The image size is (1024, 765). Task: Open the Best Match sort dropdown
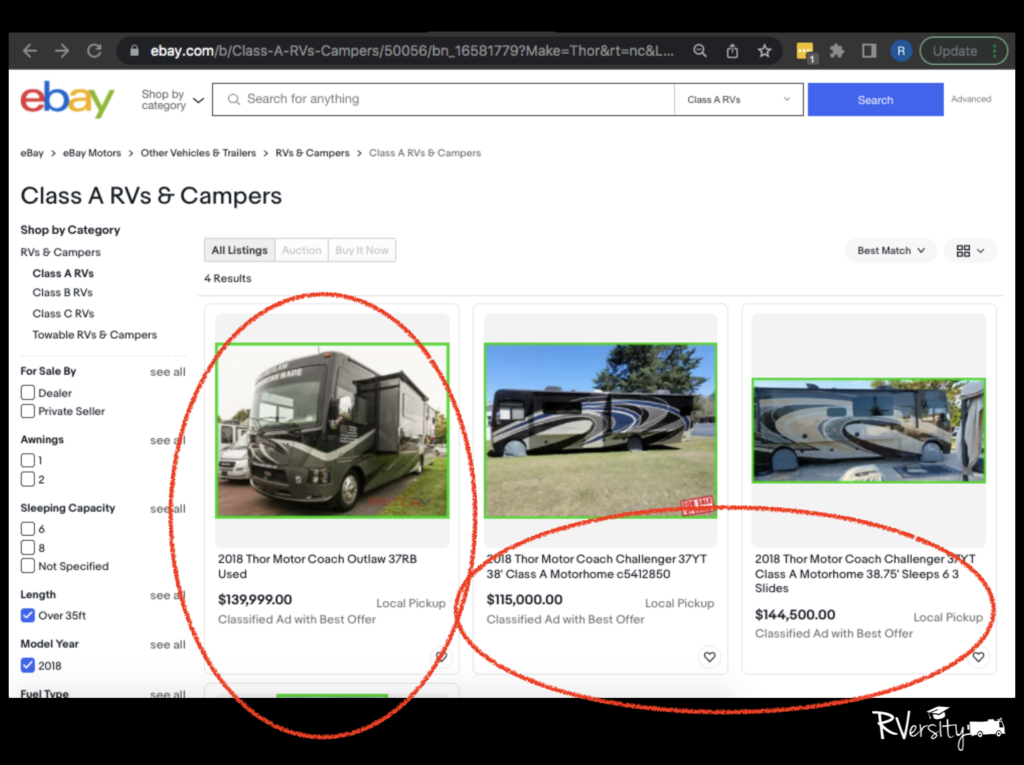tap(891, 251)
